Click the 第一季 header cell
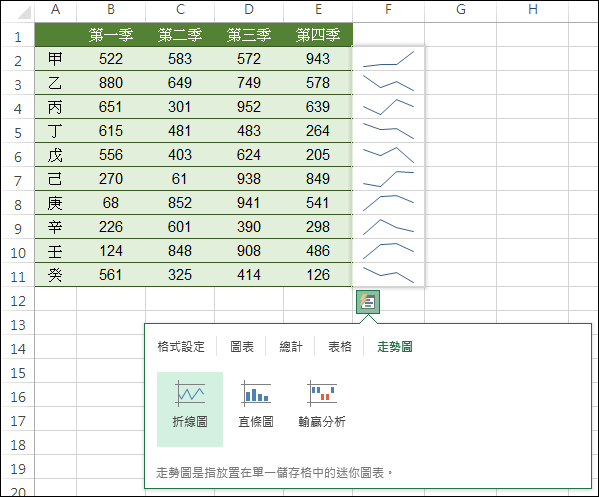Viewport: 599px width, 497px height. 111,35
